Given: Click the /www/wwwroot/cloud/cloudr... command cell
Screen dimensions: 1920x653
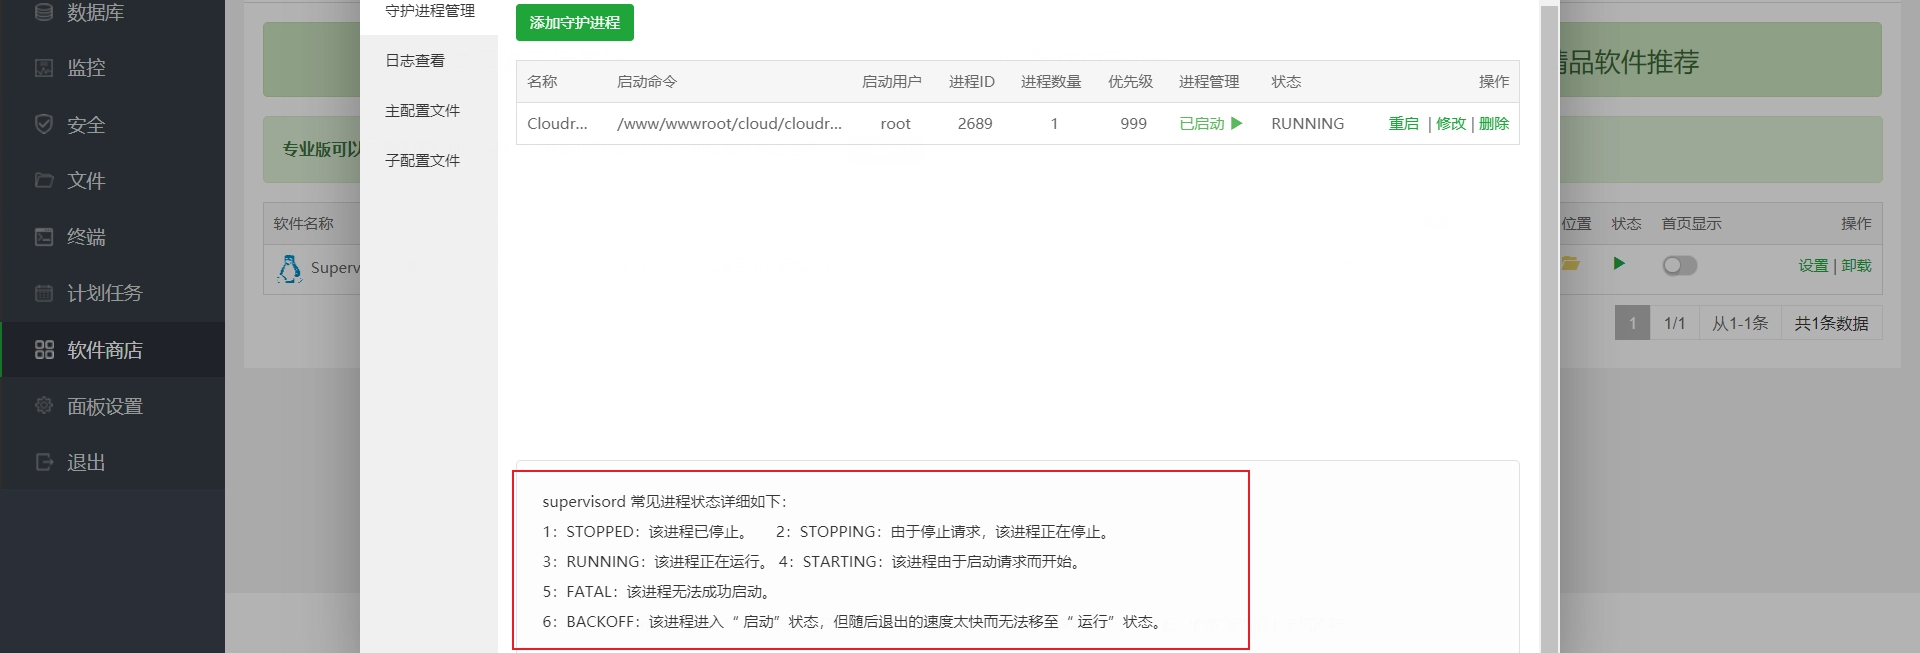Looking at the screenshot, I should point(729,123).
